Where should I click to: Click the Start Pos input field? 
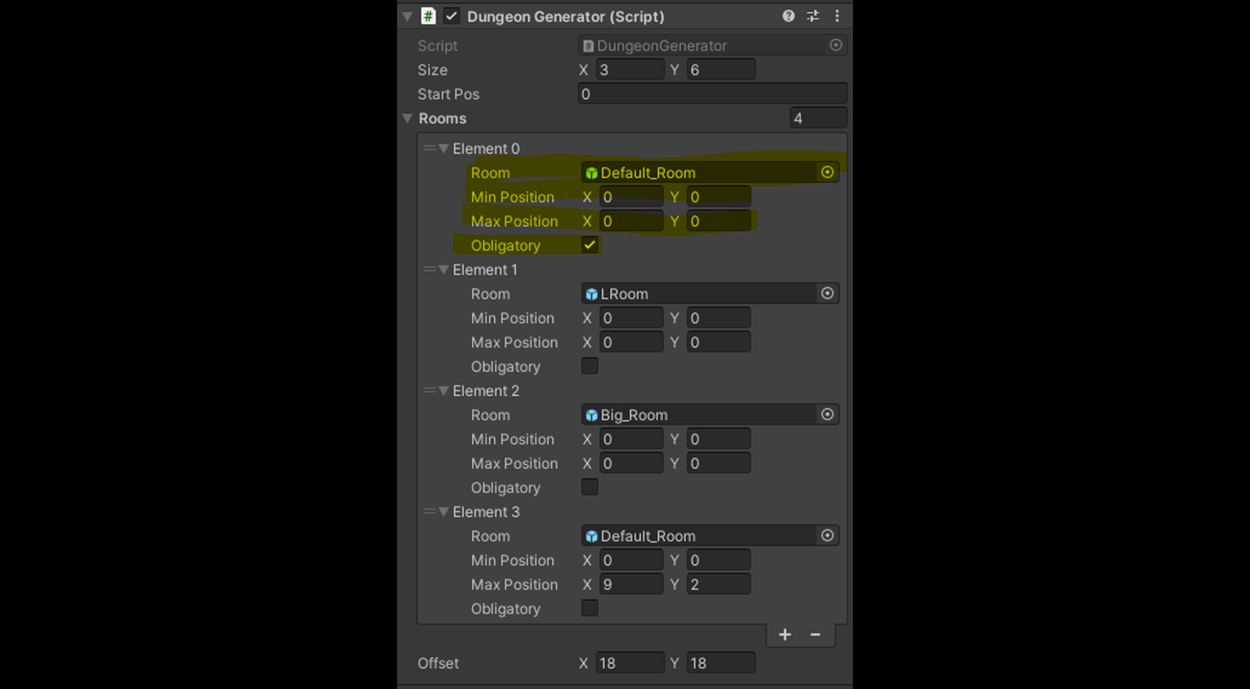[712, 94]
